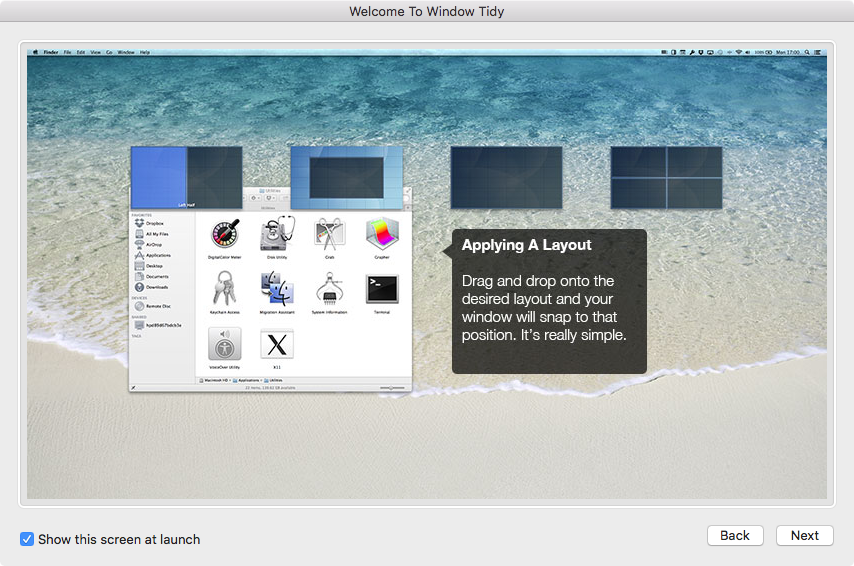Click Applications in the Finder path bar

(x=246, y=380)
